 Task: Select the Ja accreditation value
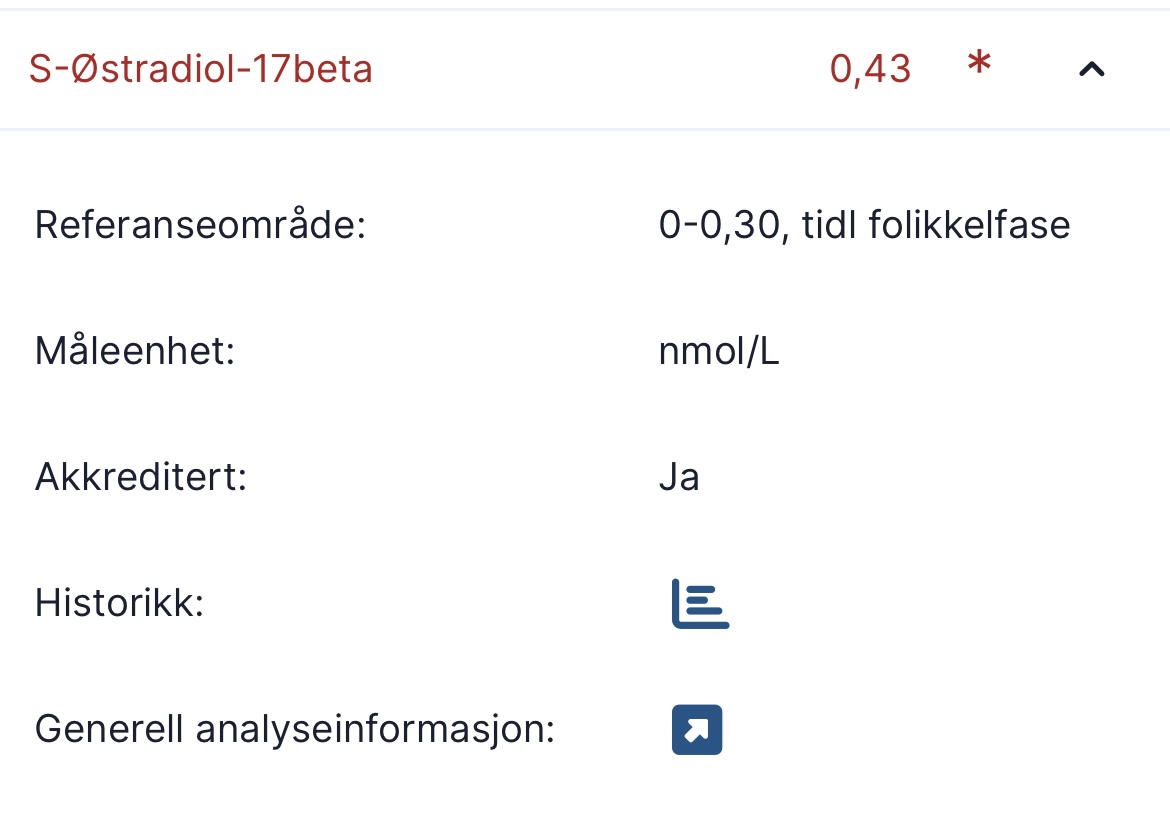click(x=679, y=477)
